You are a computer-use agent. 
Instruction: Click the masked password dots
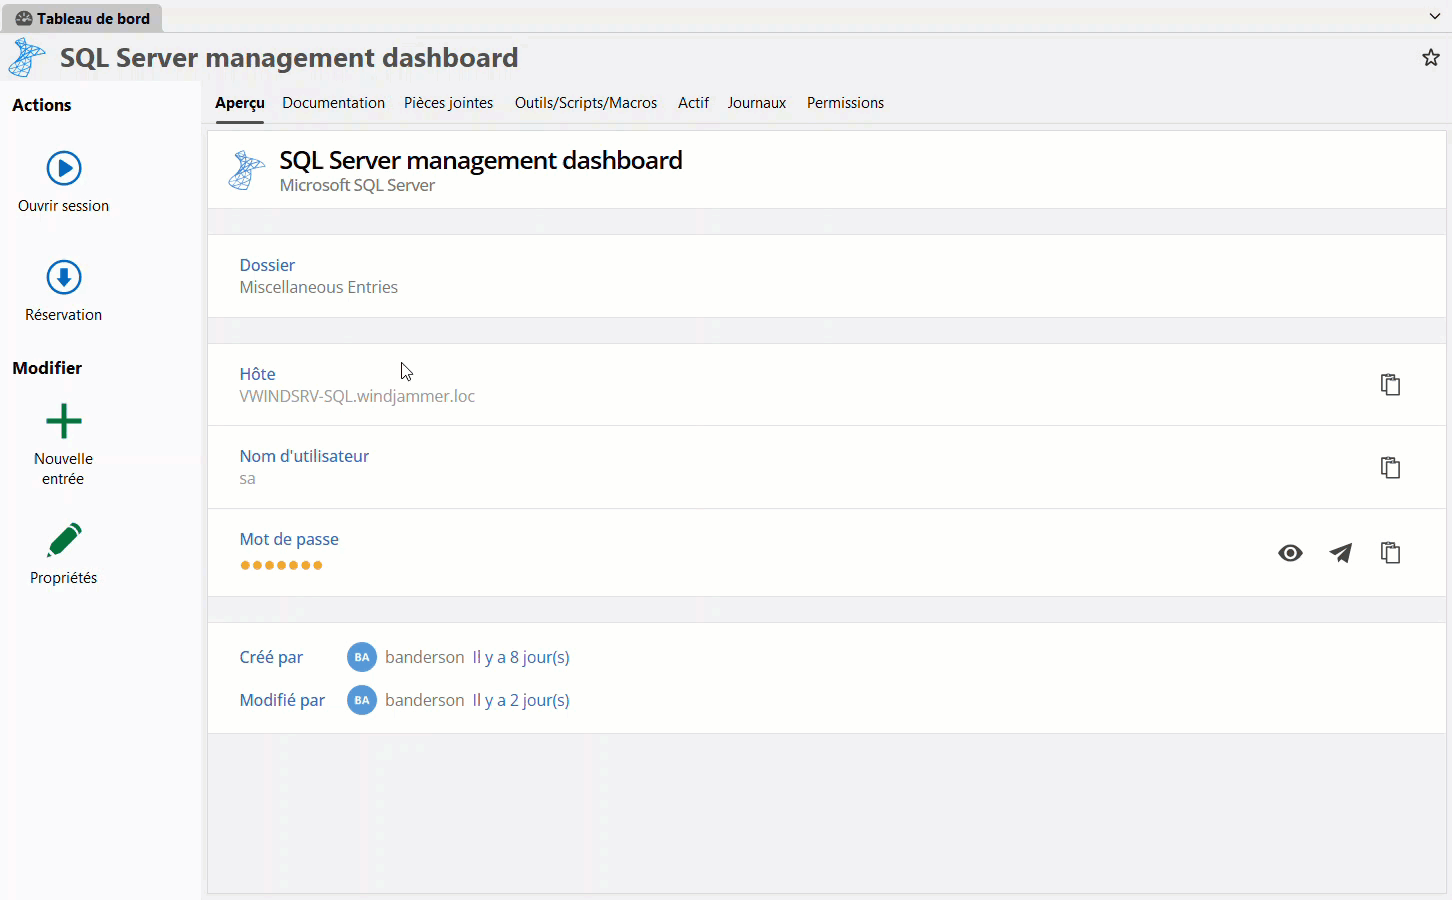(x=281, y=565)
